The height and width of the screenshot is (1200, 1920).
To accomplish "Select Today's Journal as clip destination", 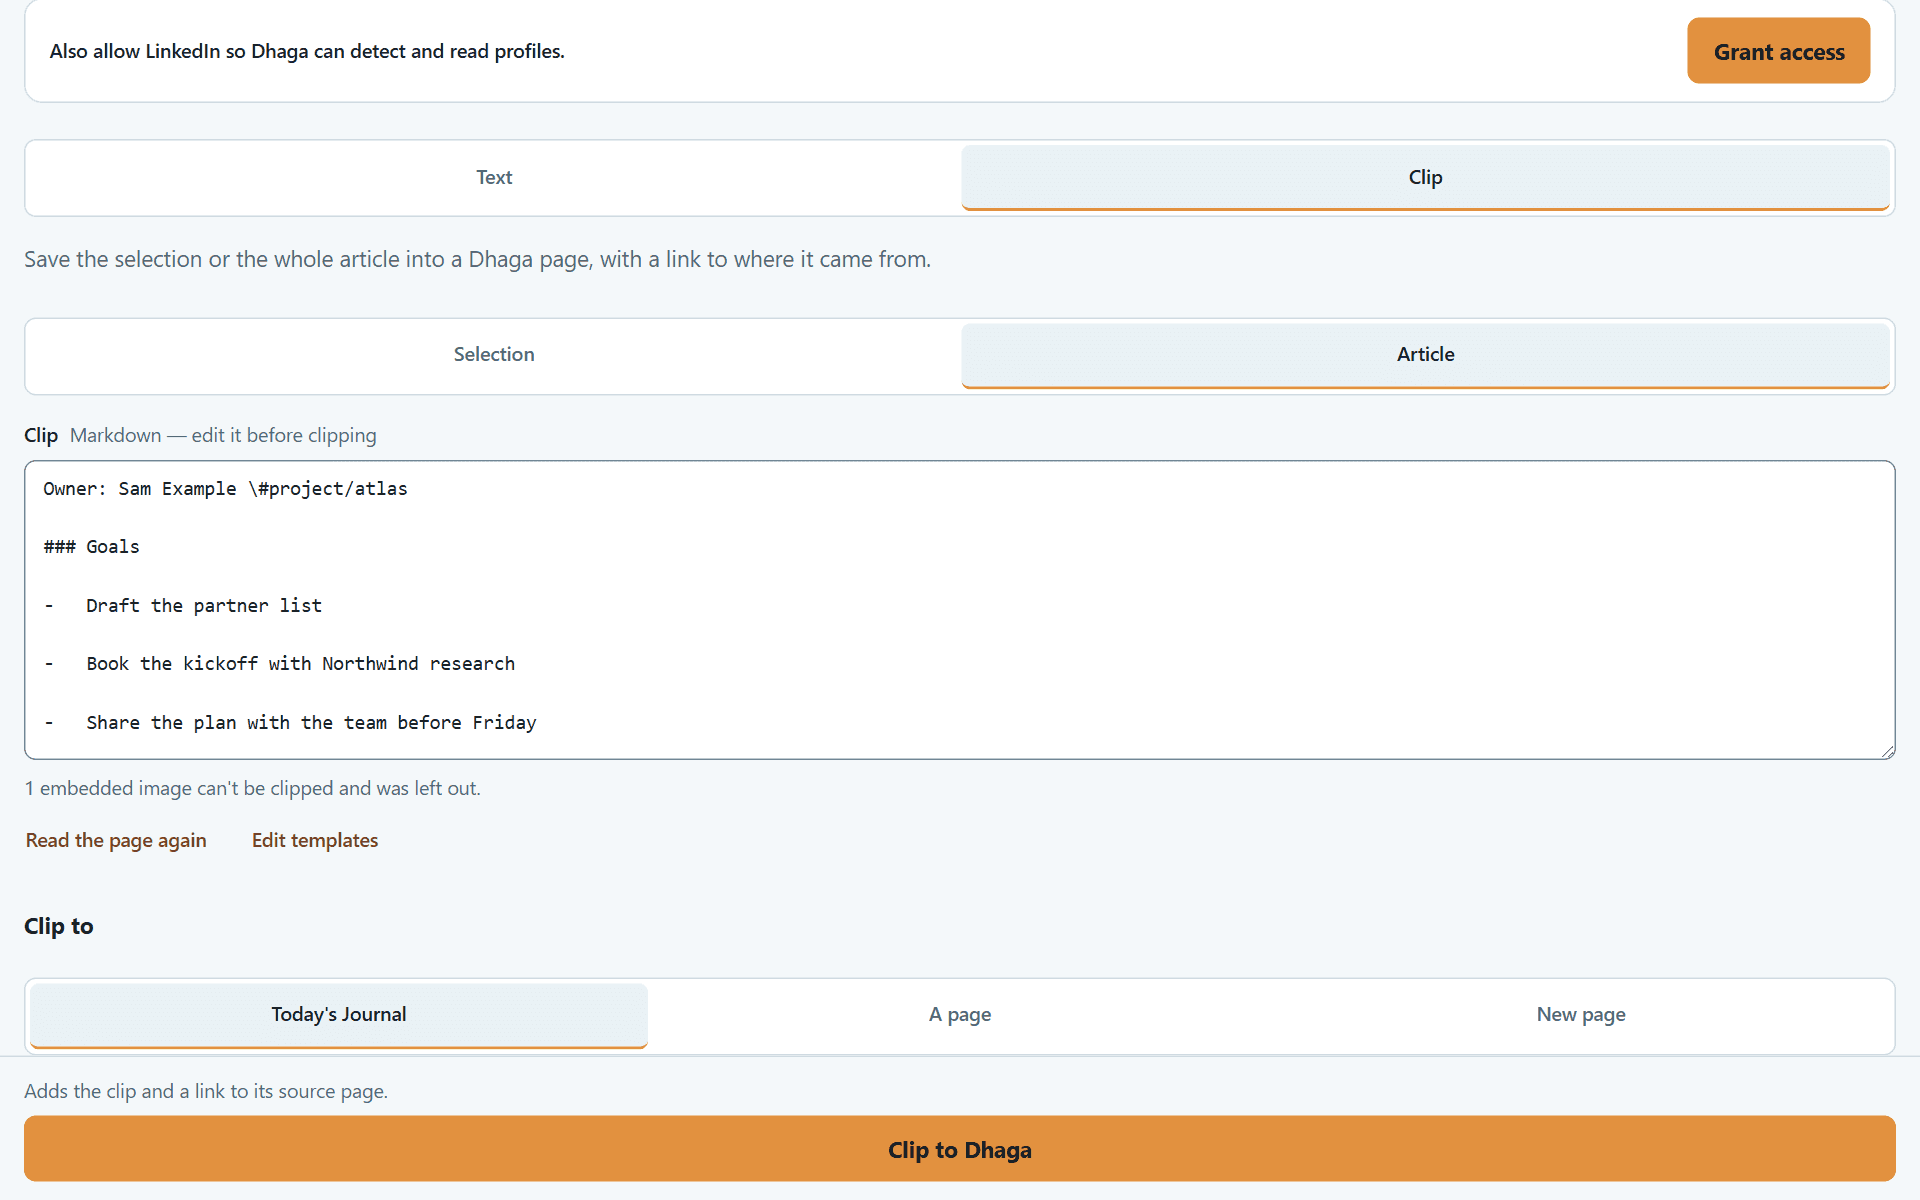I will (x=339, y=1014).
